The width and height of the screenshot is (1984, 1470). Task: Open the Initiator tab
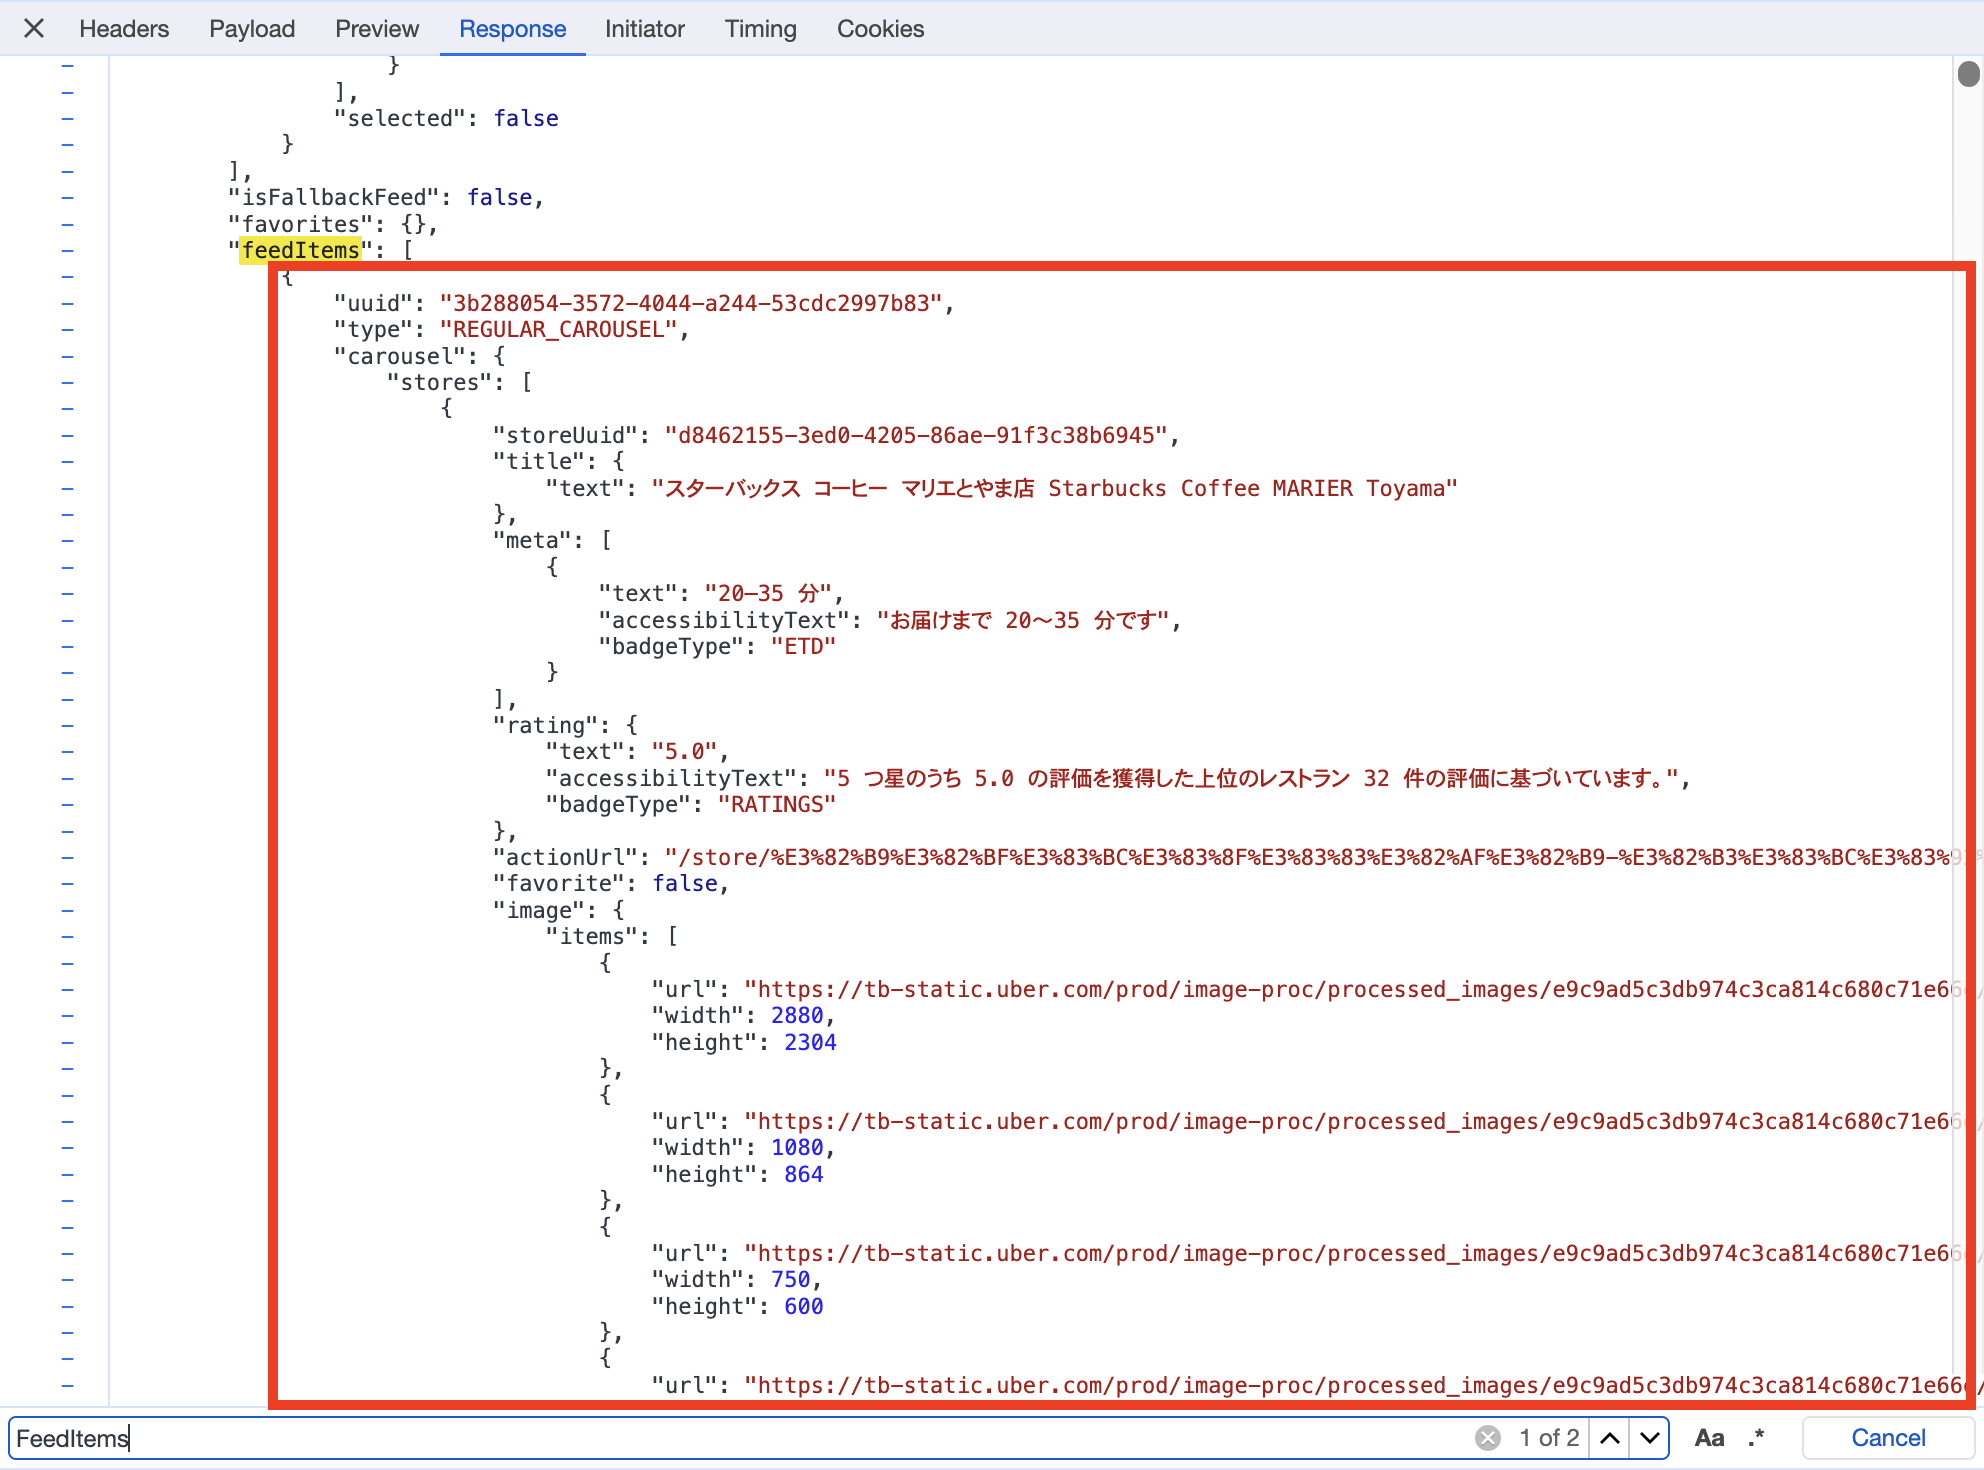[x=644, y=29]
